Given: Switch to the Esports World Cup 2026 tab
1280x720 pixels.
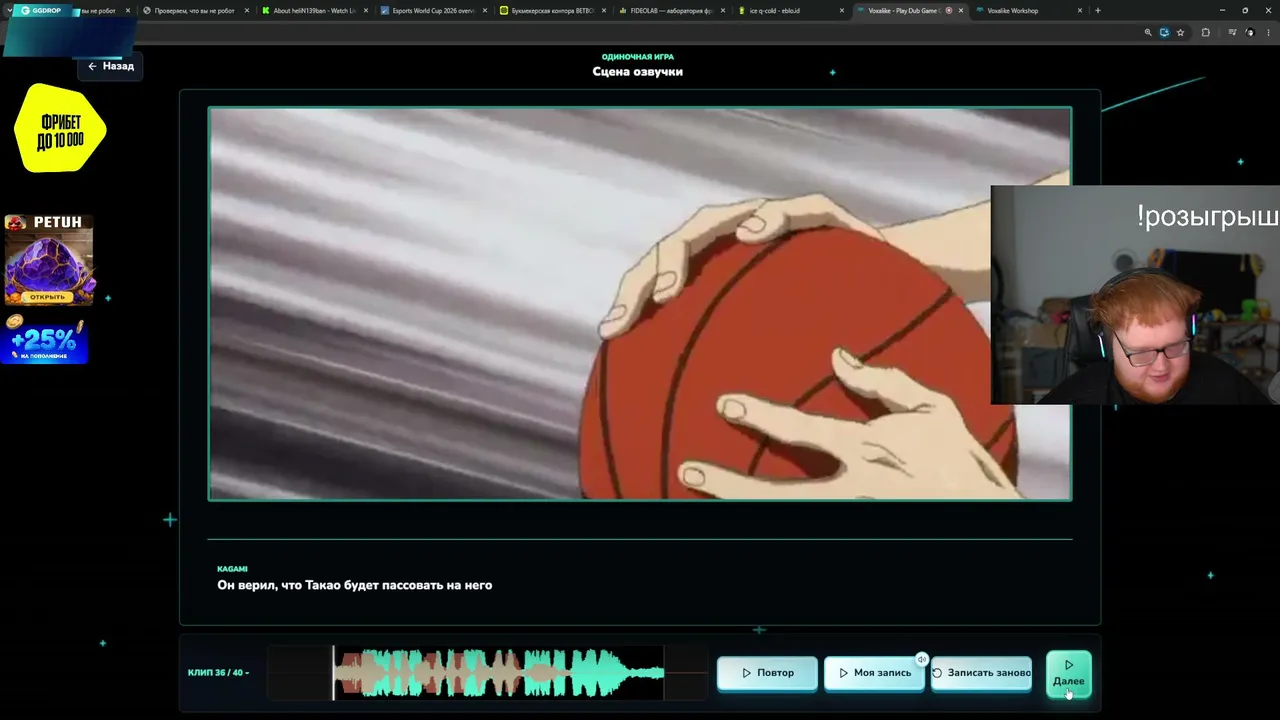Looking at the screenshot, I should [x=433, y=11].
